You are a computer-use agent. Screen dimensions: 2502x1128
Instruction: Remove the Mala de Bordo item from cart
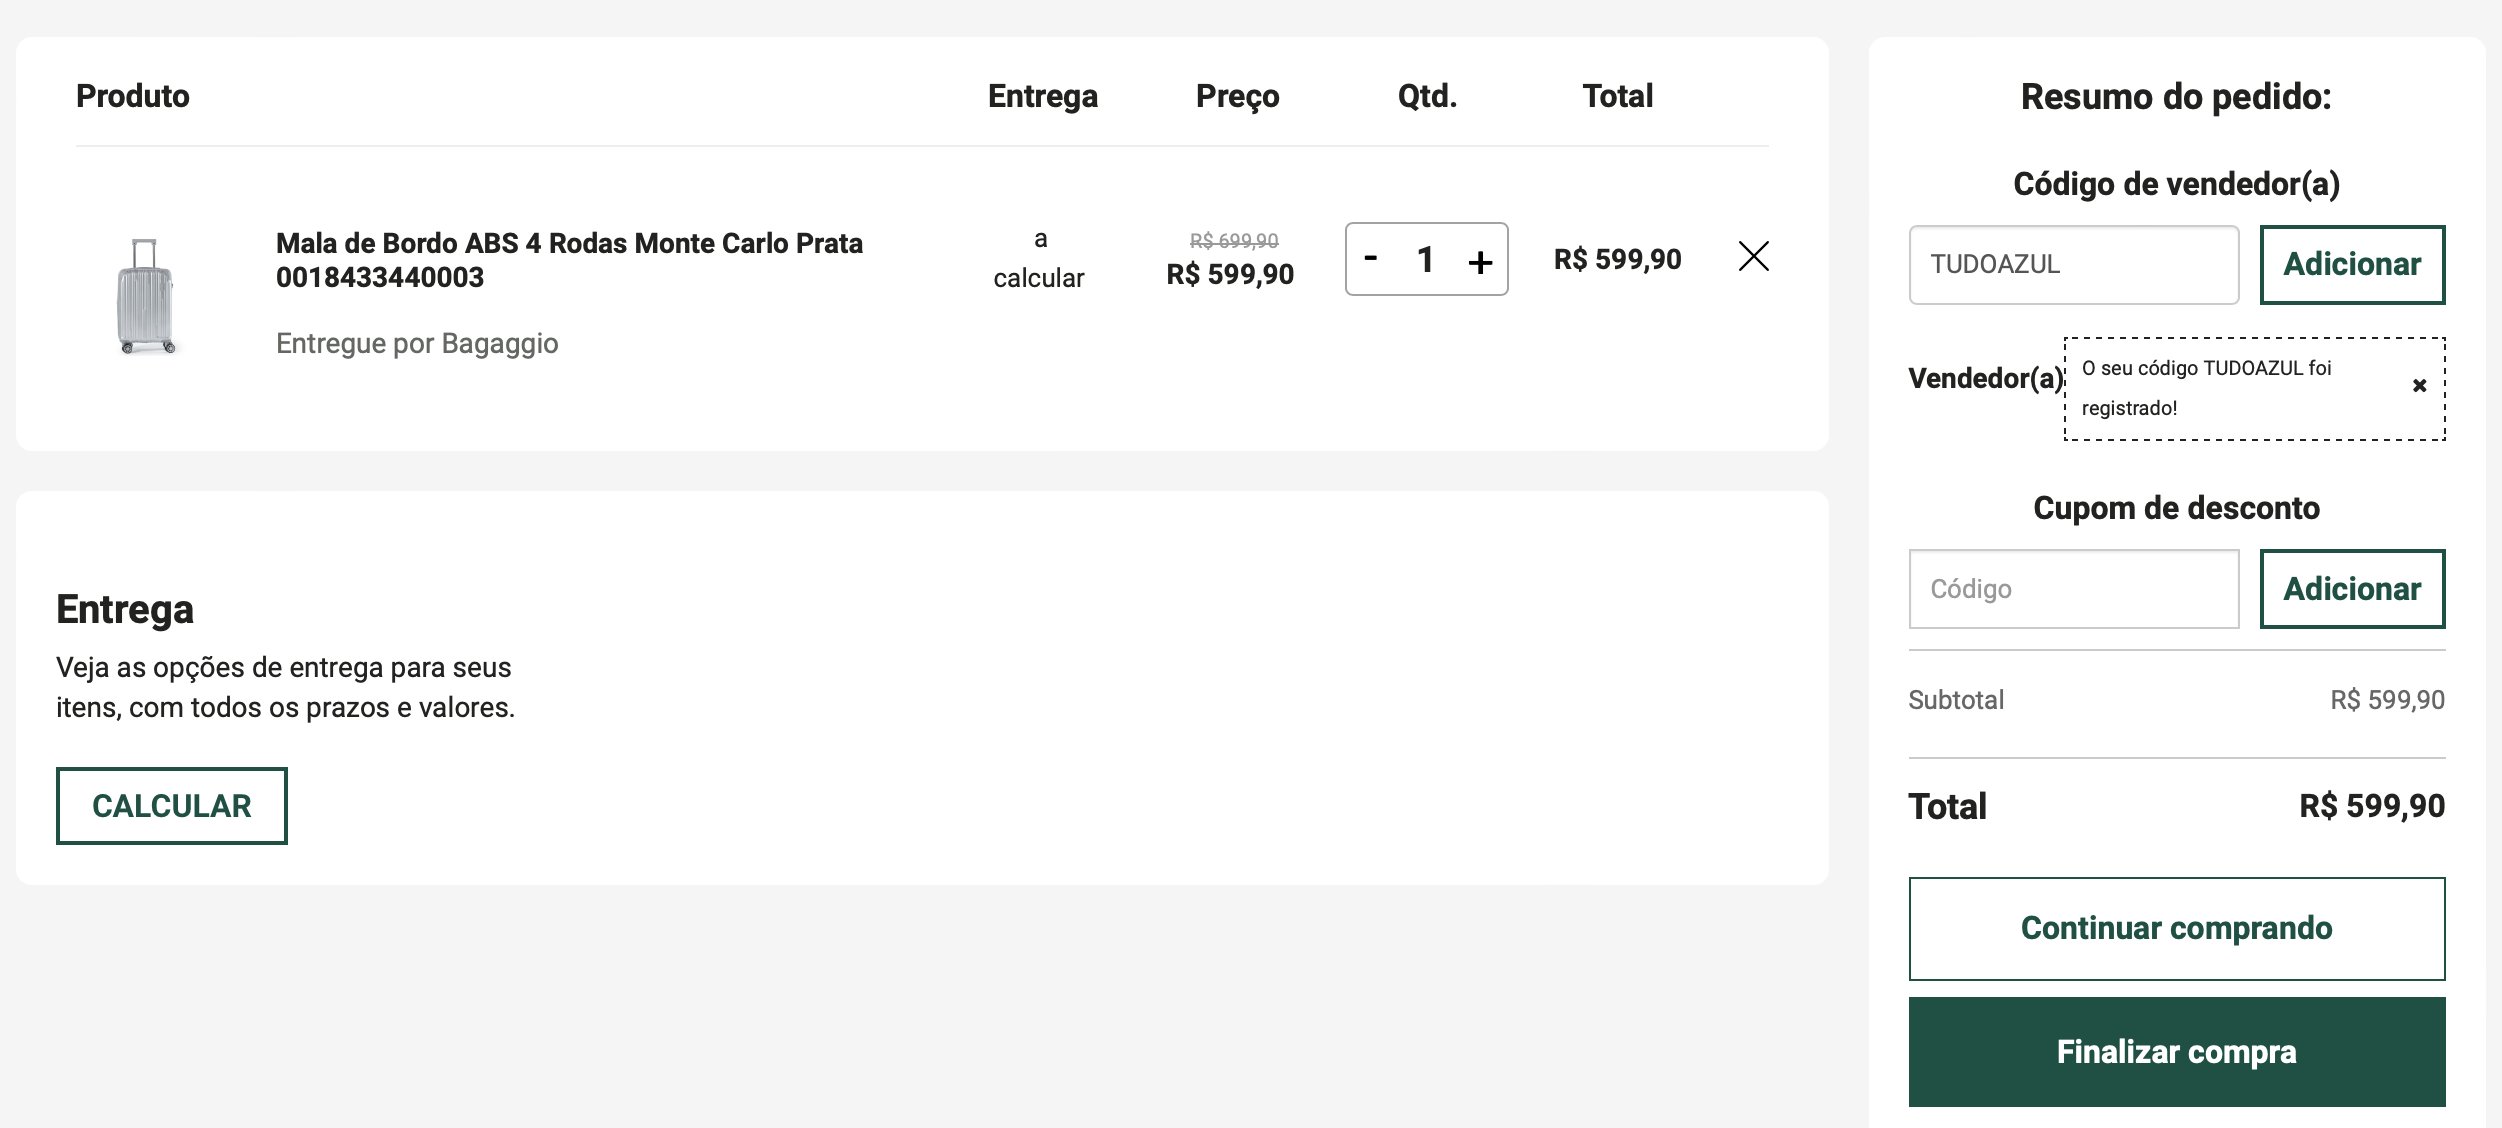(1753, 256)
